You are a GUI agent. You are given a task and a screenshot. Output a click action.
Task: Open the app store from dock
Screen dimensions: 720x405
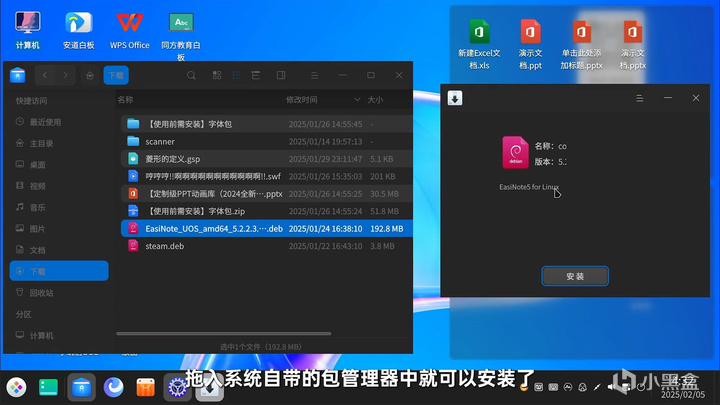coord(146,388)
